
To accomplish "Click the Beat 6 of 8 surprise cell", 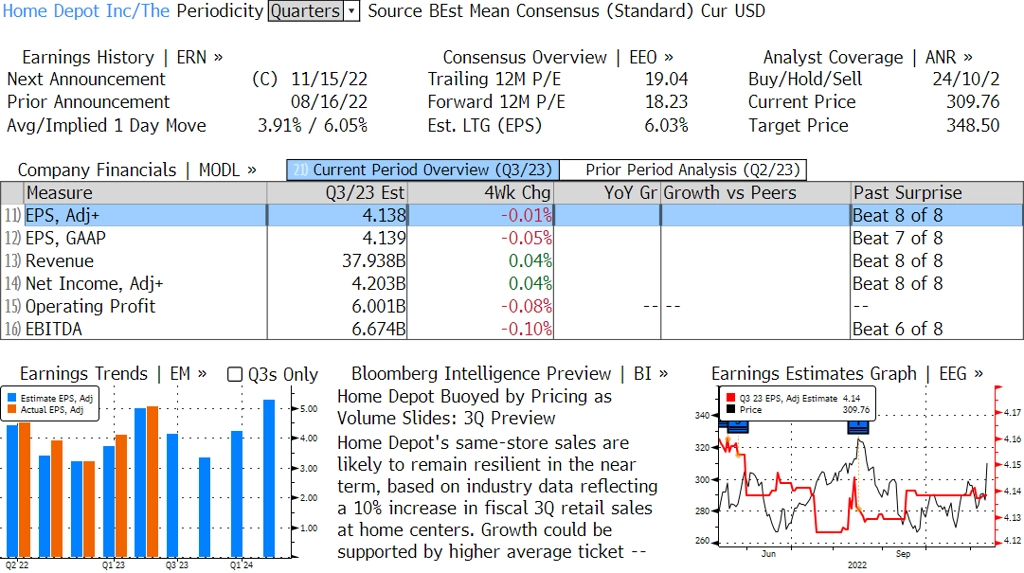I will 898,329.
